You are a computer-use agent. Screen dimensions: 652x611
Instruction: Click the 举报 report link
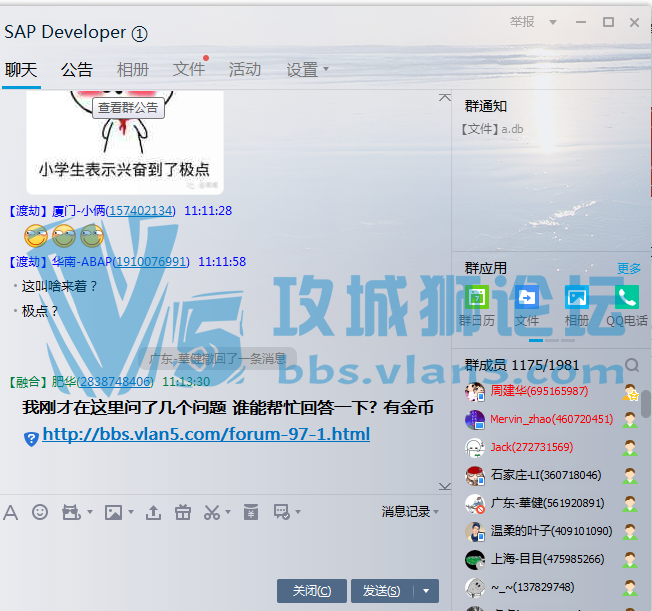pyautogui.click(x=522, y=22)
